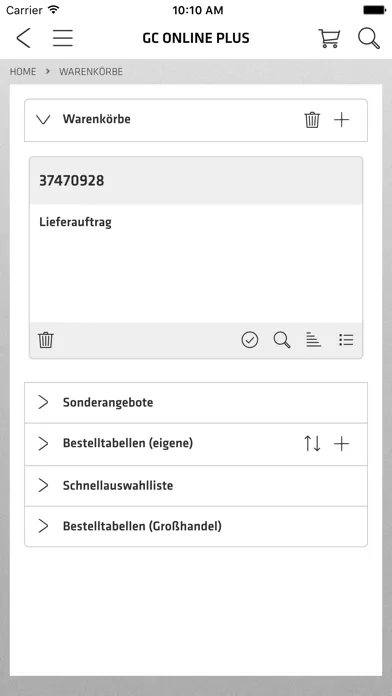Go to HOME in the breadcrumb
The height and width of the screenshot is (696, 392).
coord(23,71)
